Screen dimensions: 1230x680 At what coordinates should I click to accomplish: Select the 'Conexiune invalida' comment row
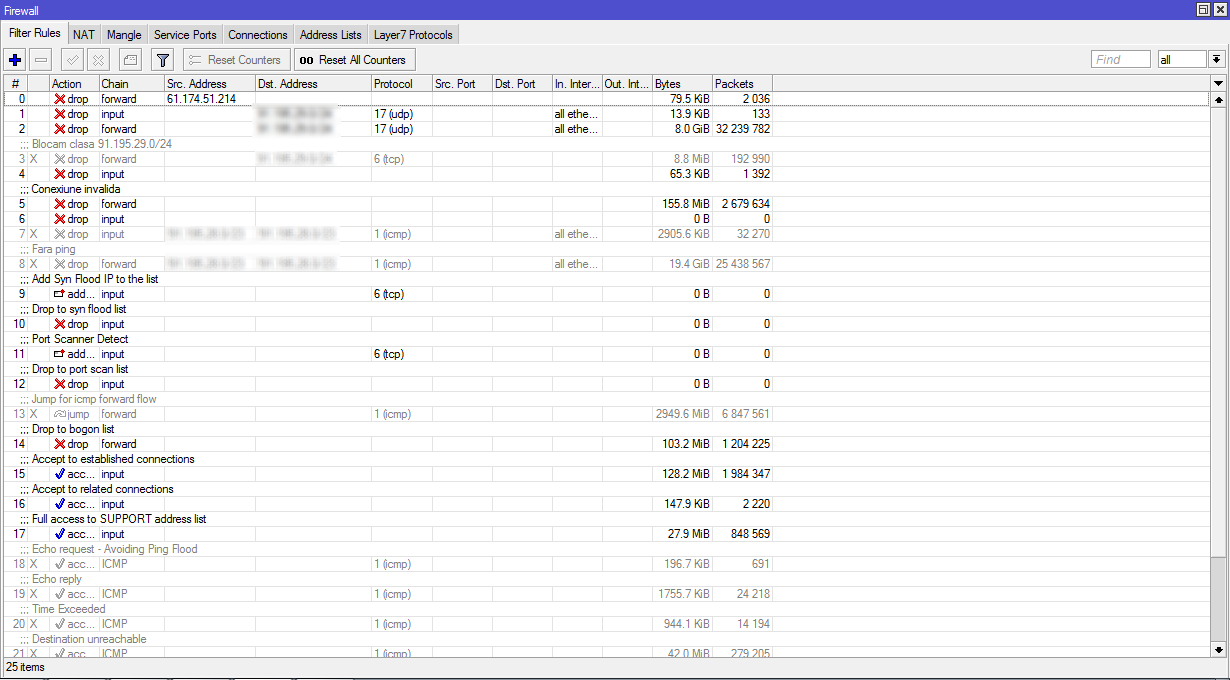(x=605, y=189)
